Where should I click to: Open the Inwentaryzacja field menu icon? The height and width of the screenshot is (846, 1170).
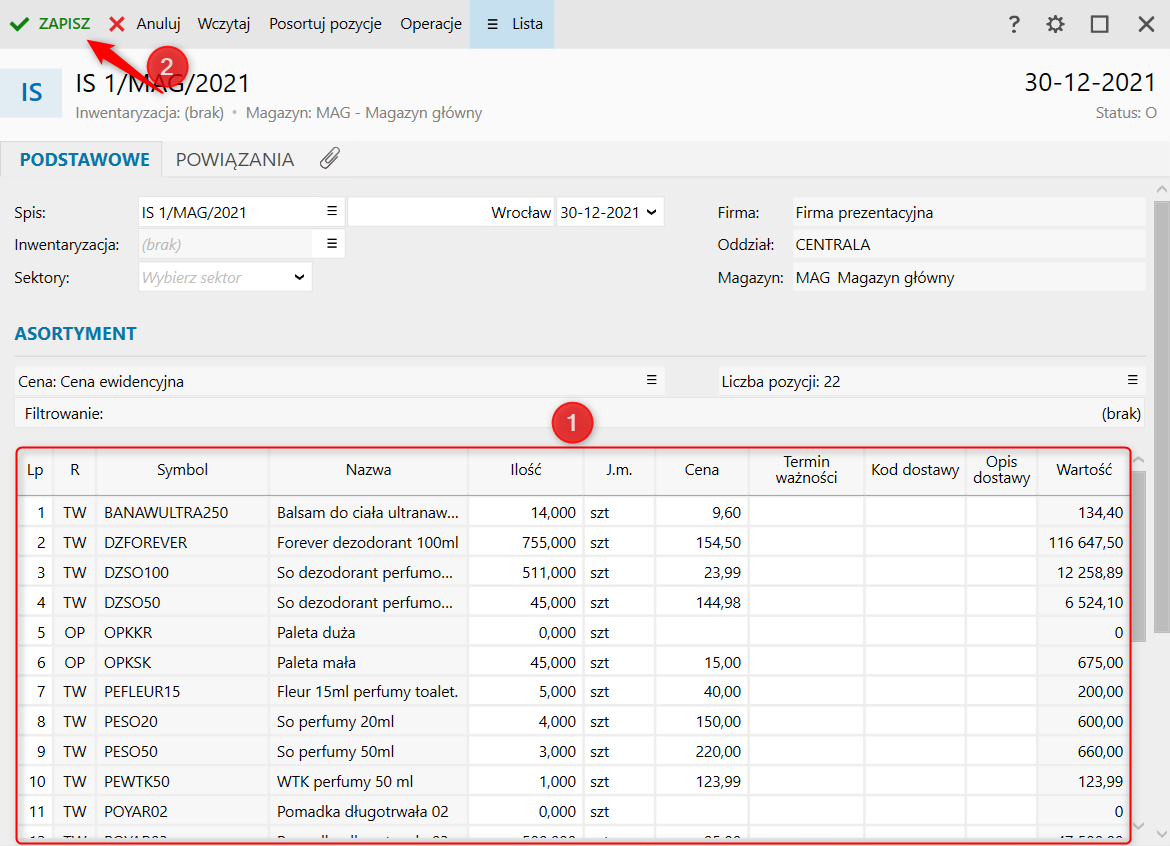coord(332,244)
